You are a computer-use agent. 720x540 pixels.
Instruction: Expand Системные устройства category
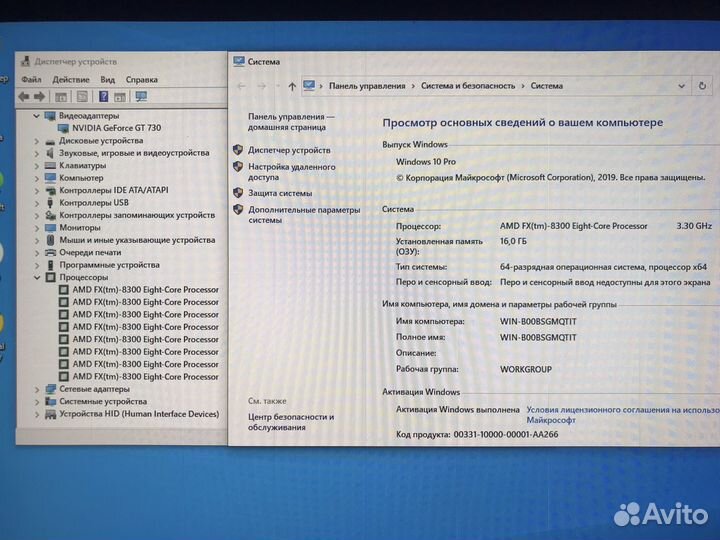point(37,402)
